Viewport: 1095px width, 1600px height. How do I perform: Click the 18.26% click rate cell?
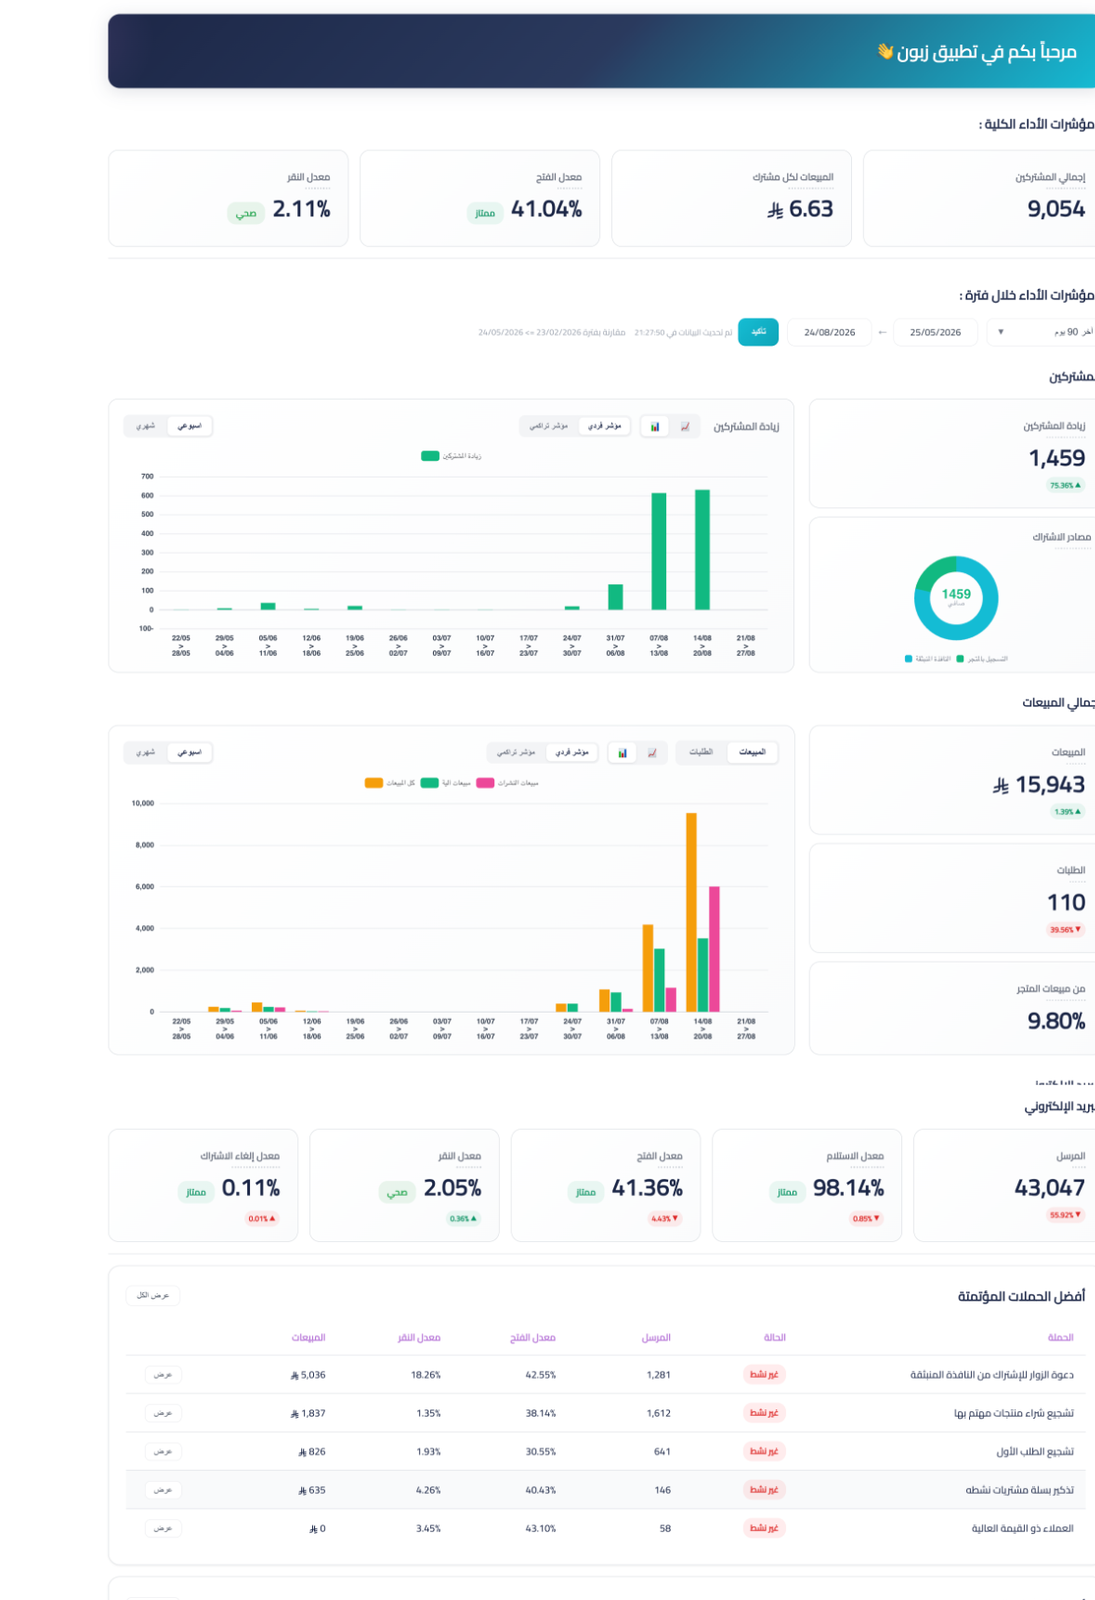point(425,1375)
